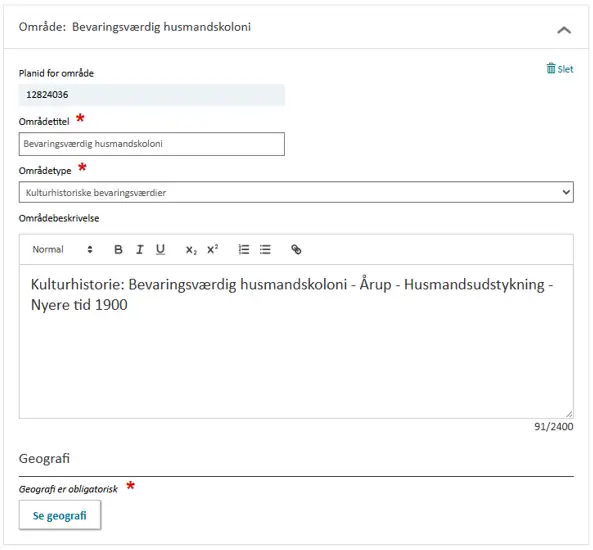Viewport: 593px width, 550px height.
Task: Click the Områdetype field label
Action: (45, 171)
